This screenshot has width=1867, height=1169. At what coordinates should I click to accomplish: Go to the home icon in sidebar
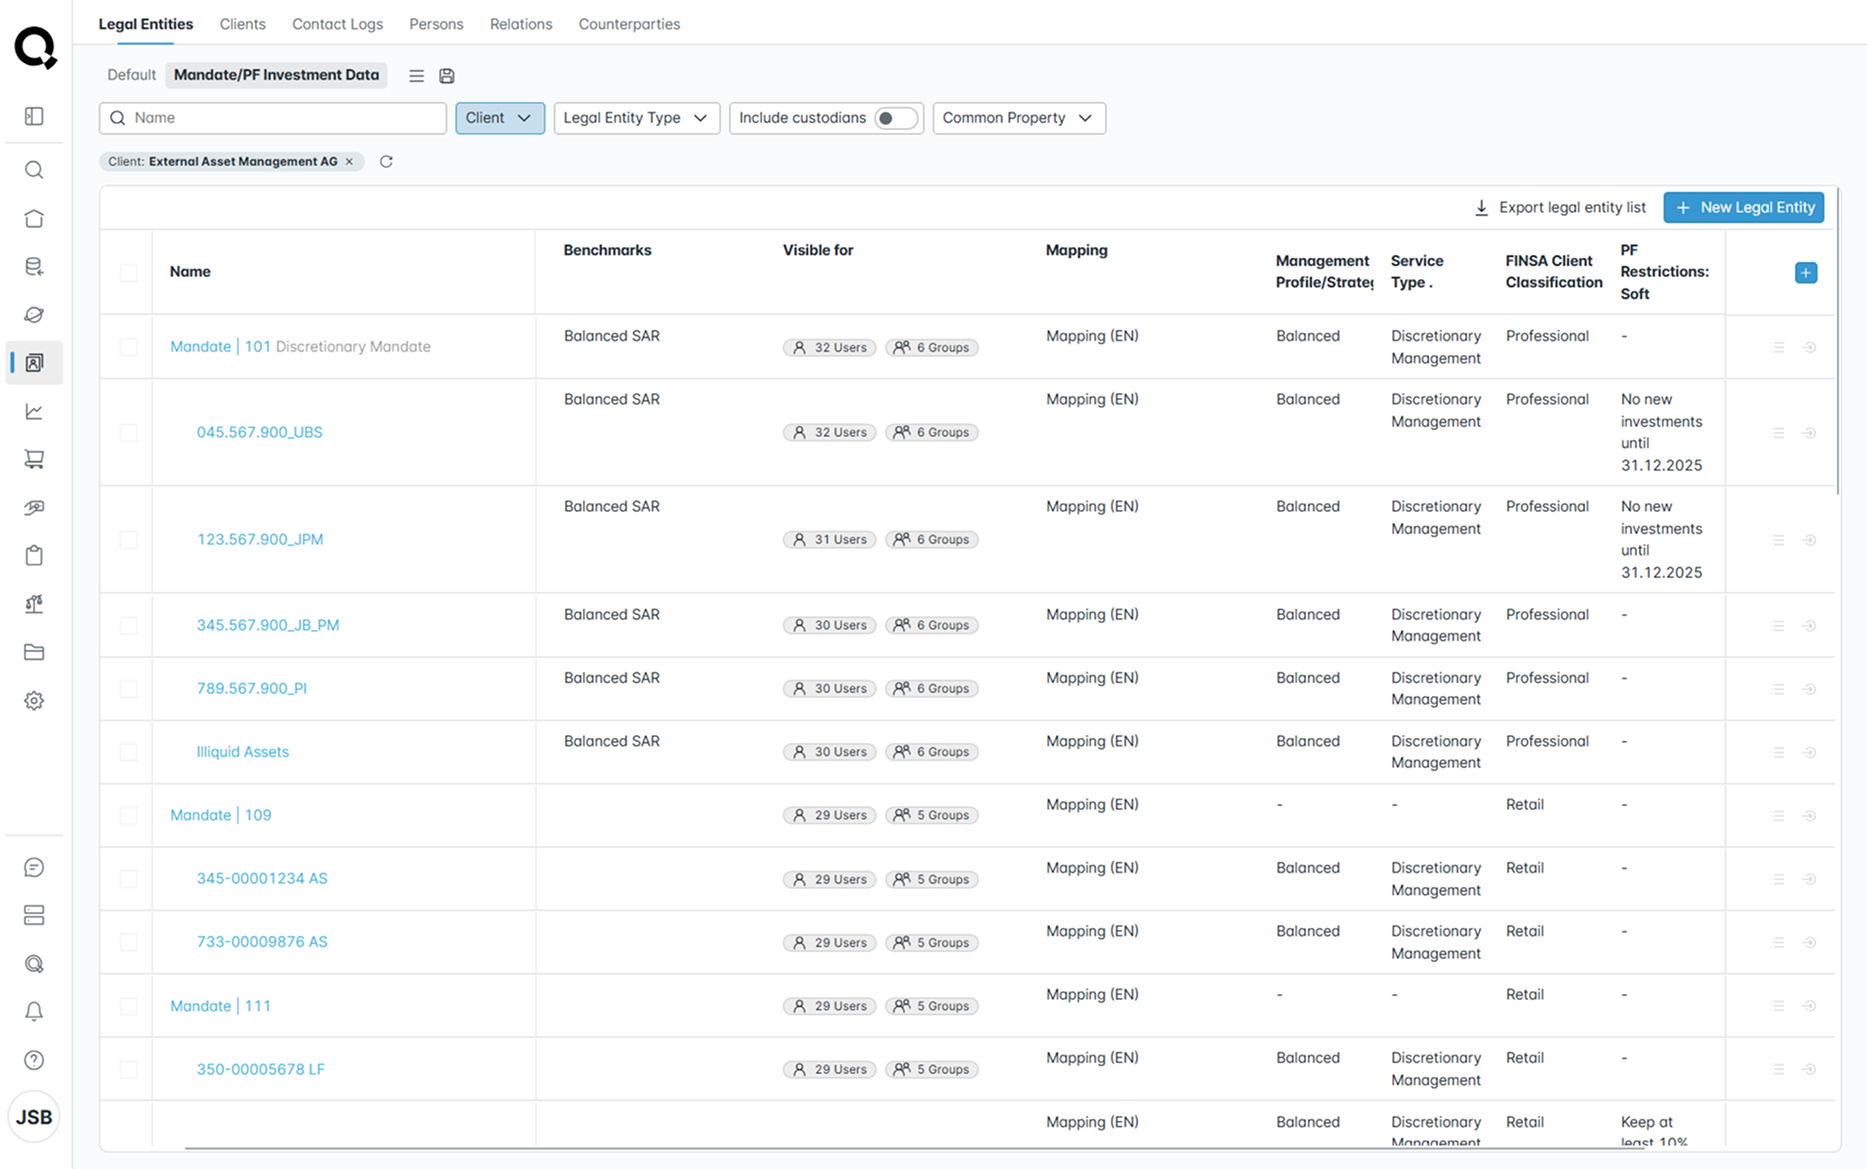(x=34, y=218)
